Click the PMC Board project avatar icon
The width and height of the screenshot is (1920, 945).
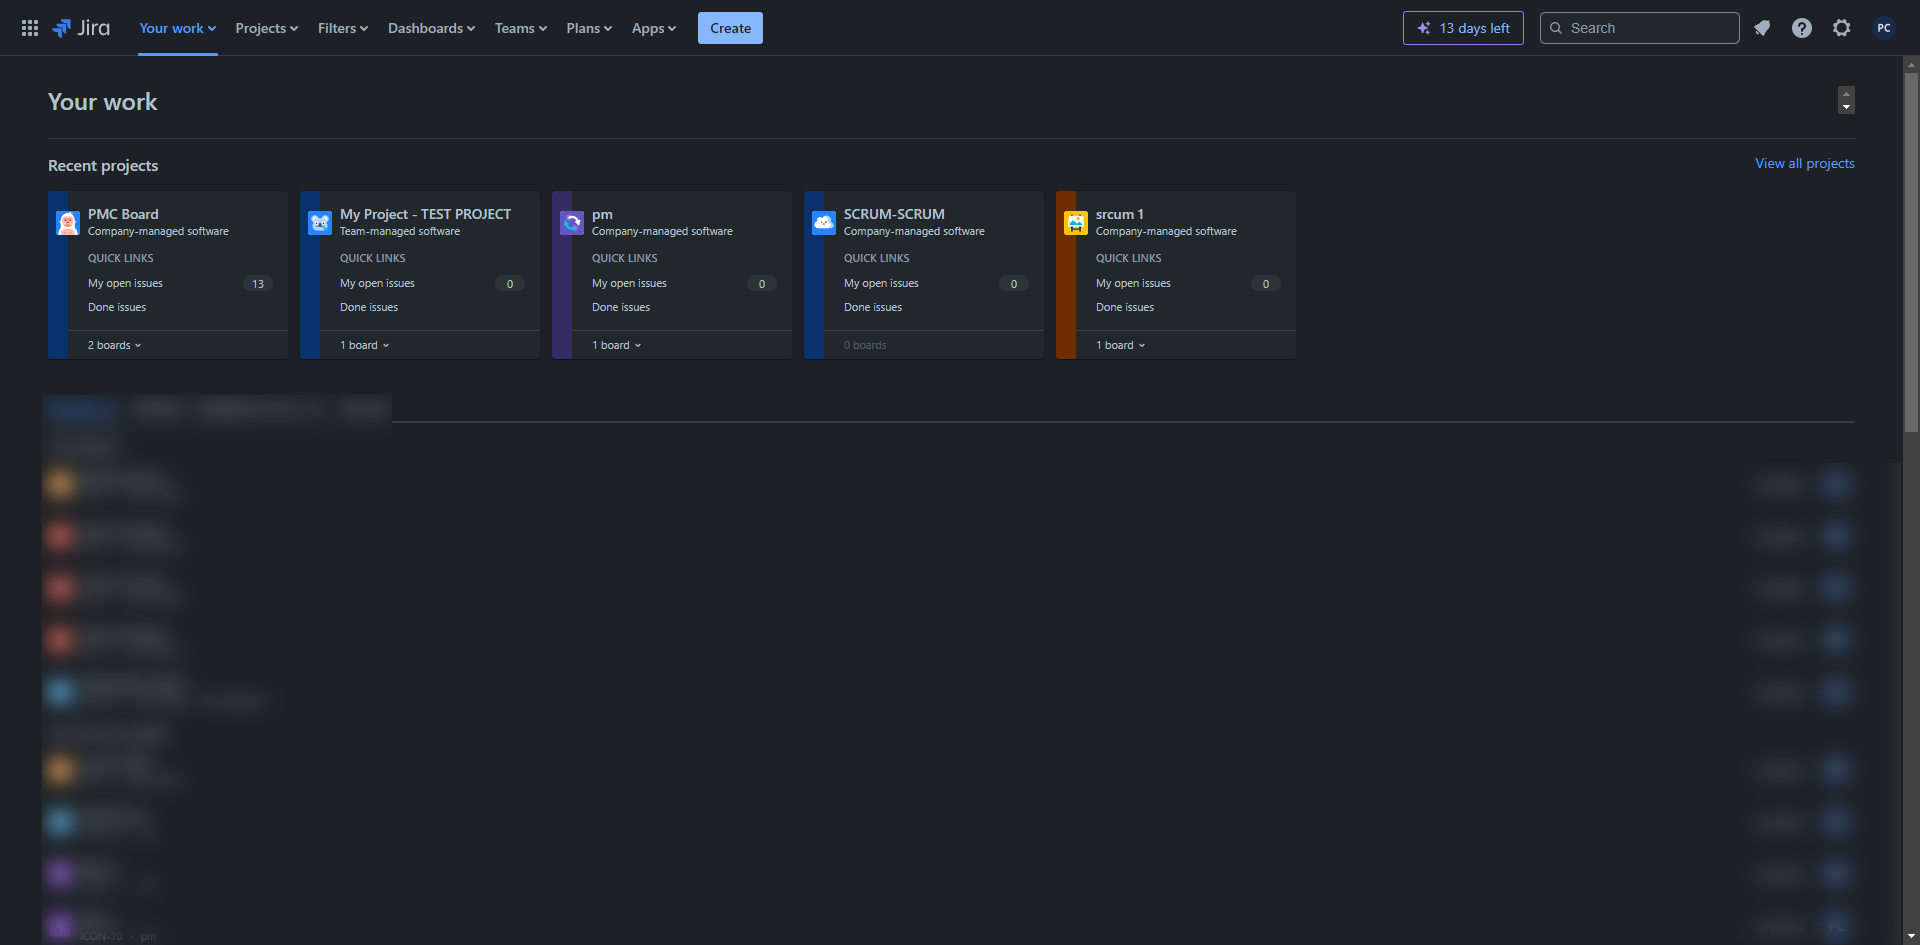68,223
